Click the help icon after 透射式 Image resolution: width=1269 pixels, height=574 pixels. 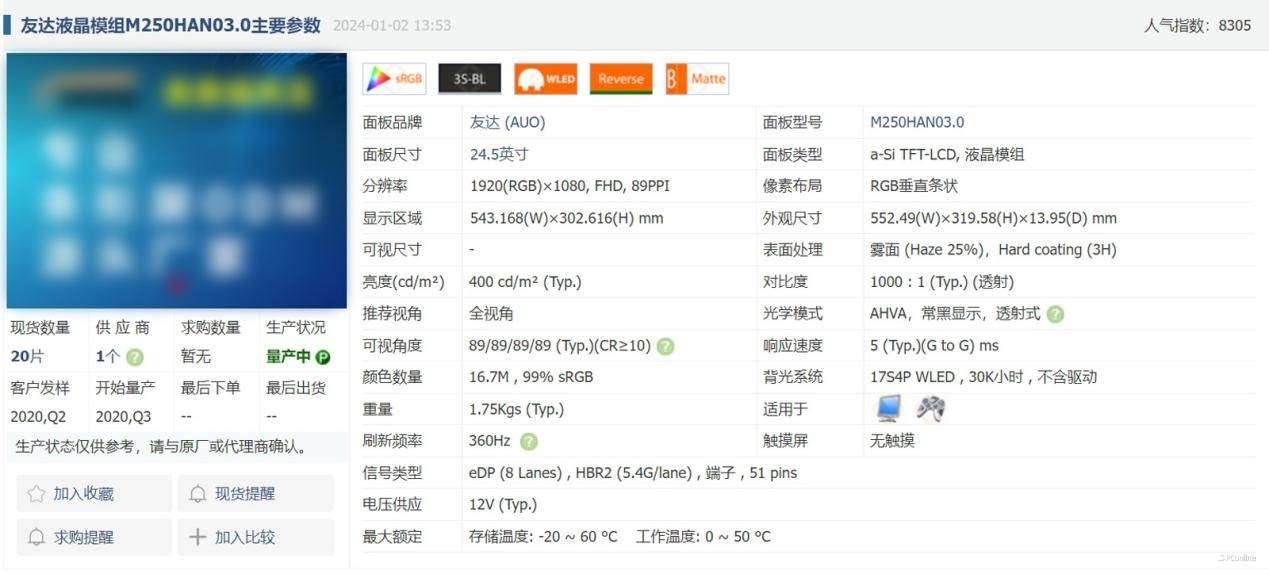coord(1055,314)
